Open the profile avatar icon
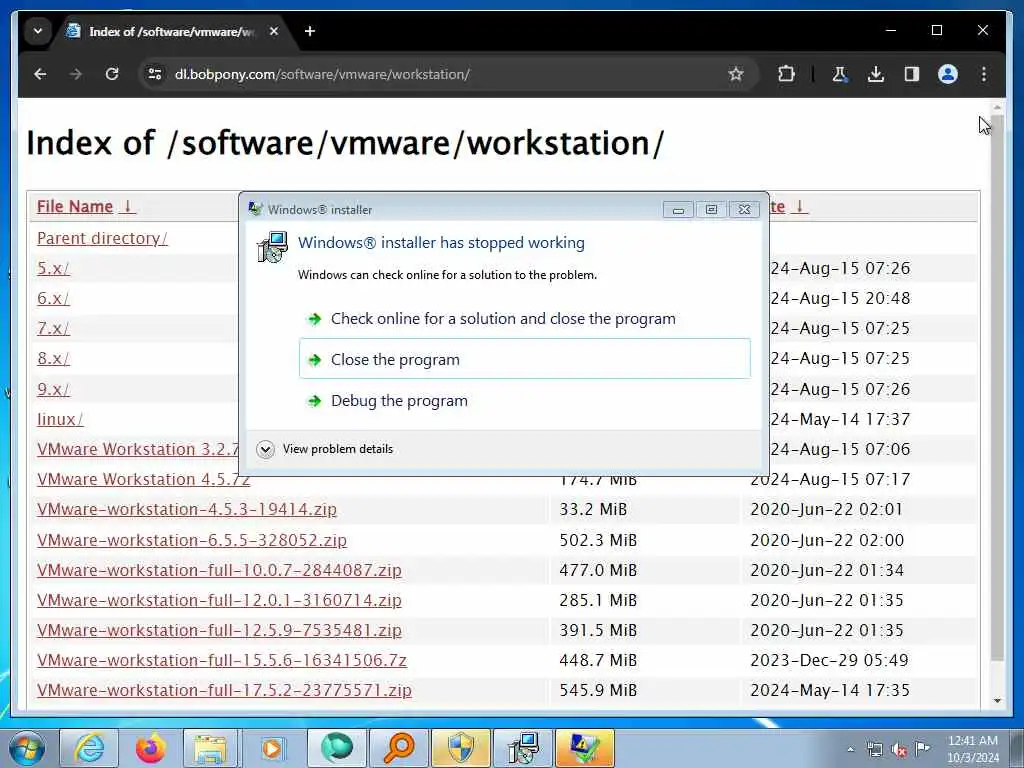1024x768 pixels. 948,74
